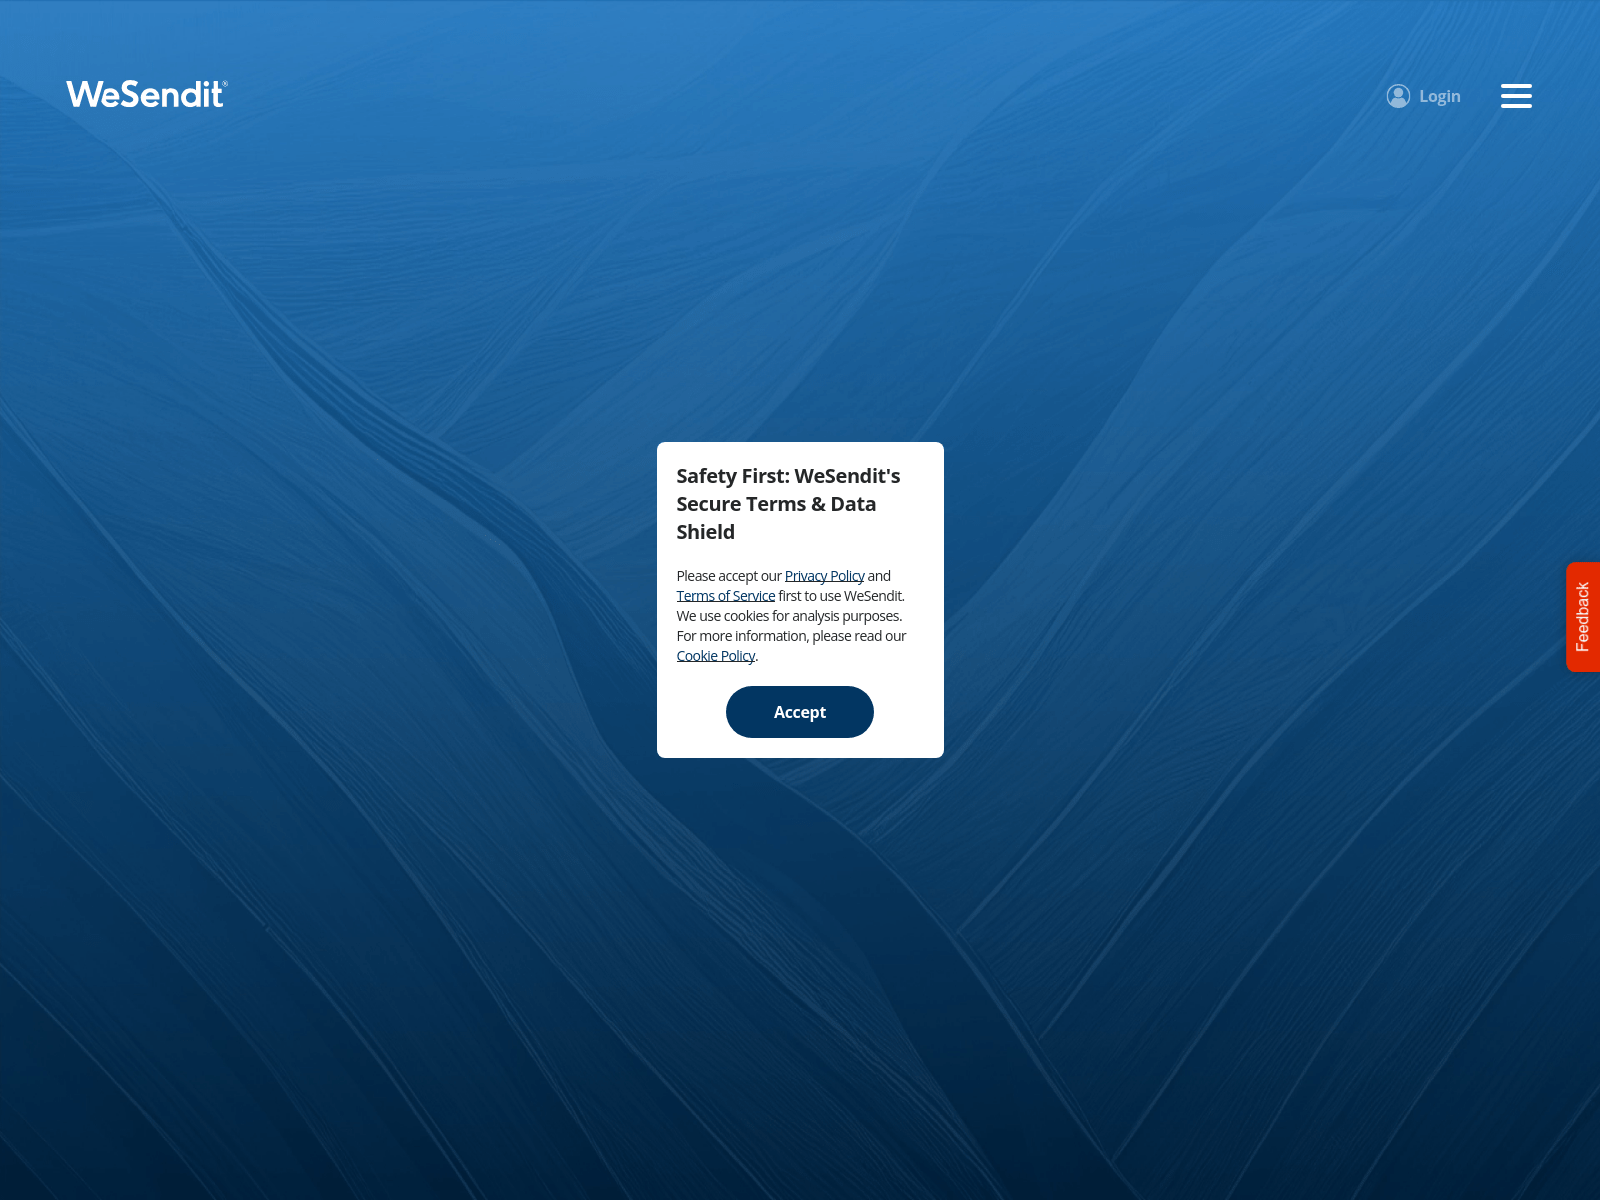Viewport: 1600px width, 1200px height.
Task: Click the Login link
Action: coord(1439,96)
